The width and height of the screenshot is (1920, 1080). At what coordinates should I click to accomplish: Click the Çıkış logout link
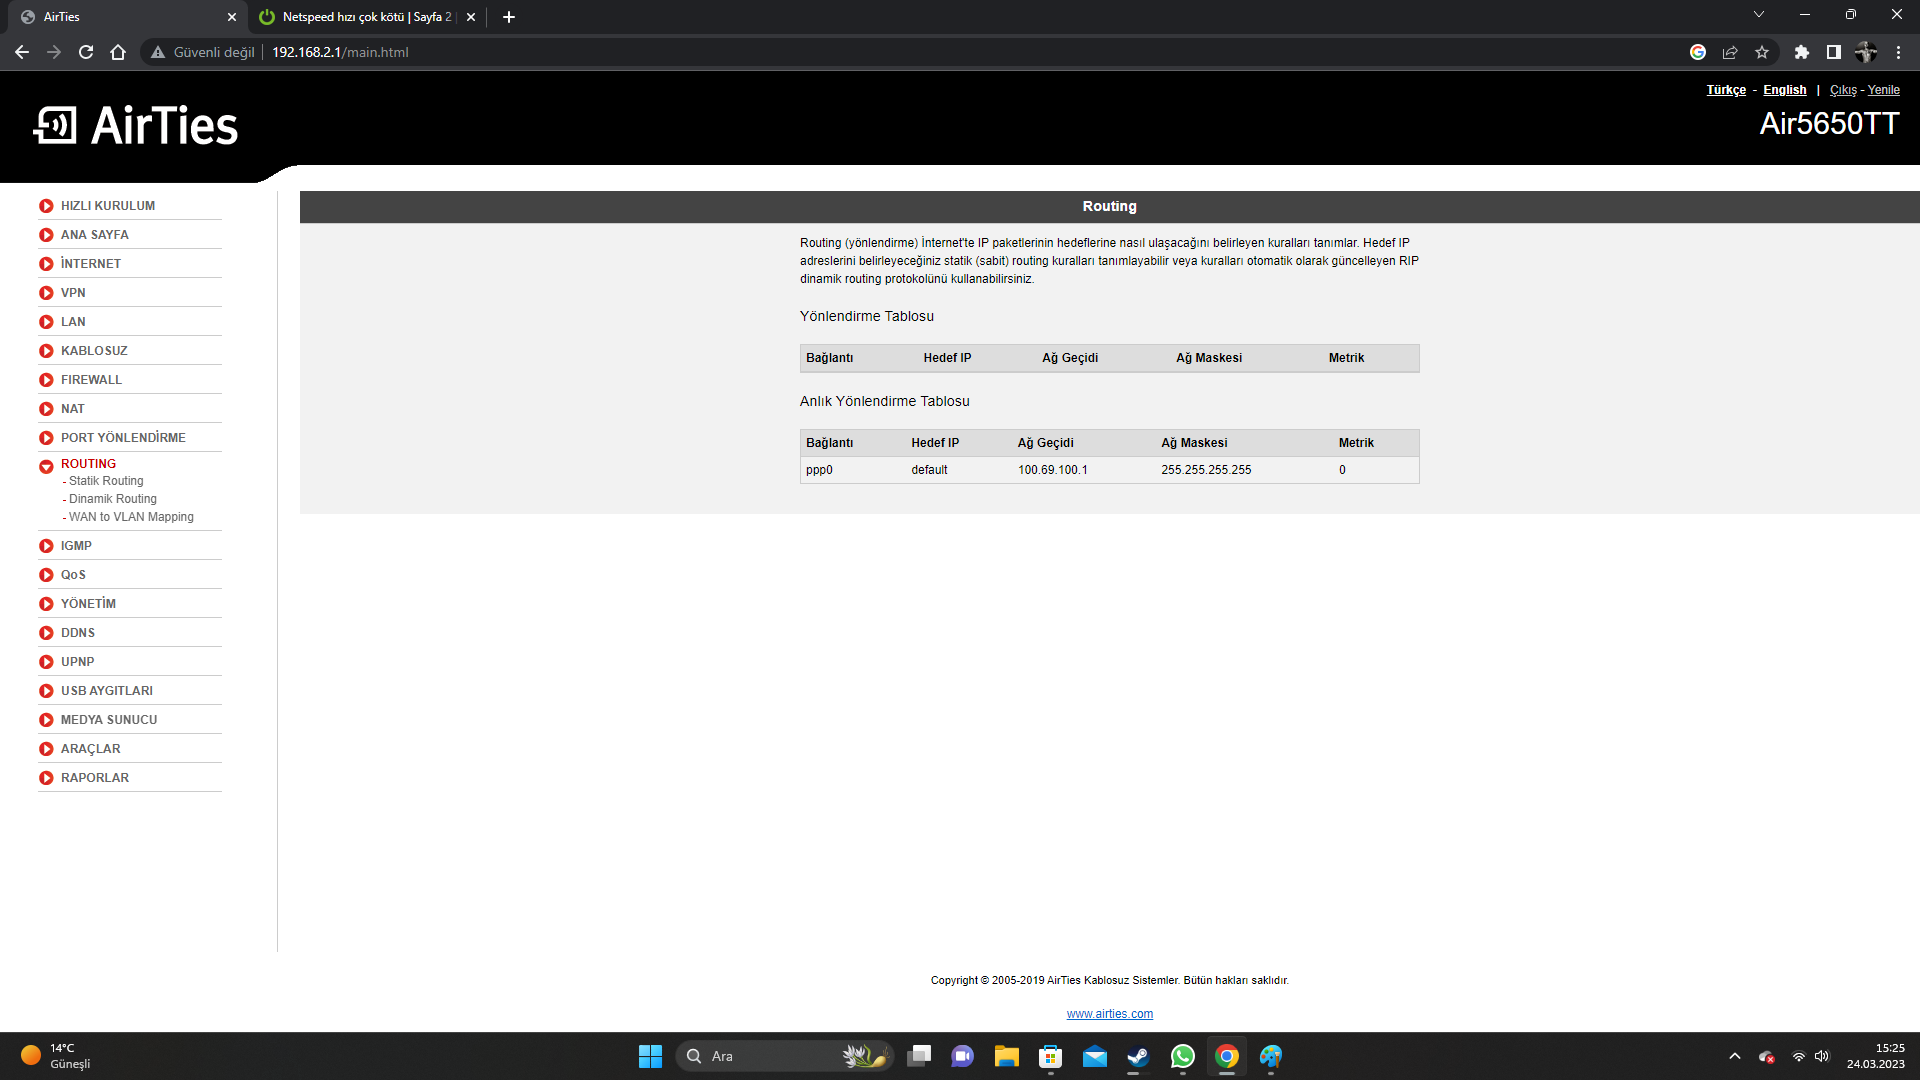pyautogui.click(x=1843, y=90)
